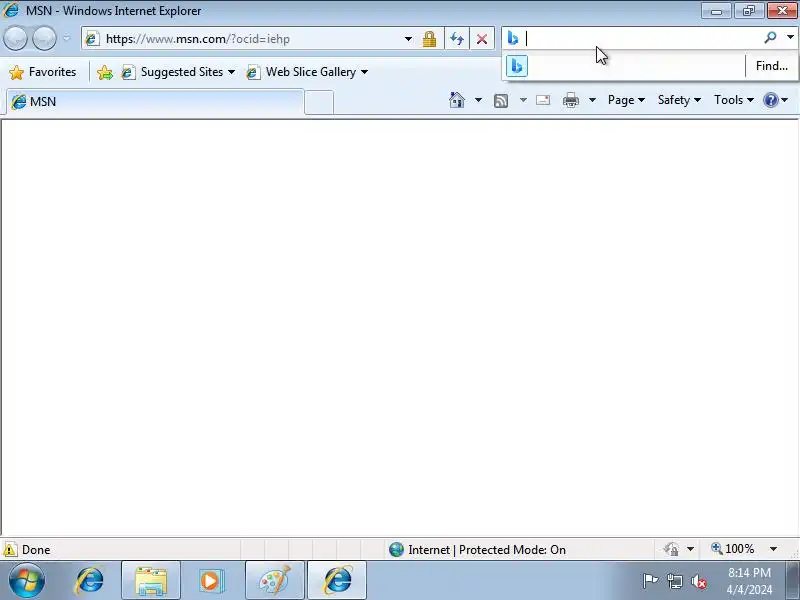Click the Add to Favorites Bar icon

tap(105, 72)
